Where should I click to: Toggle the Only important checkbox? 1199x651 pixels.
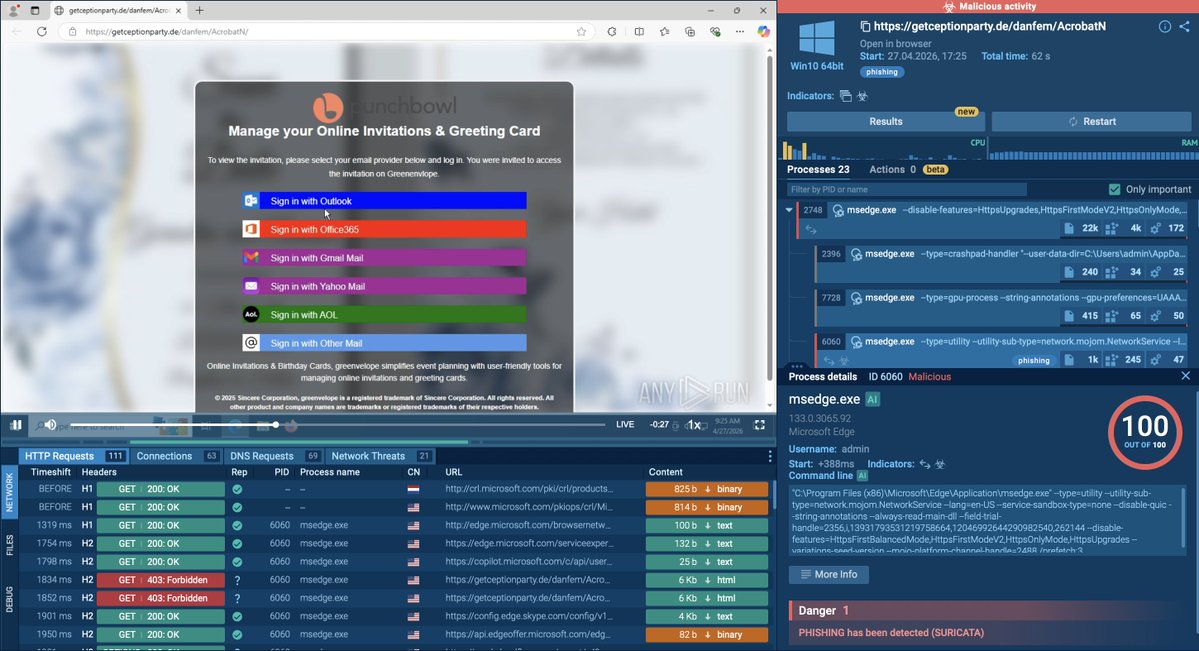(1114, 189)
